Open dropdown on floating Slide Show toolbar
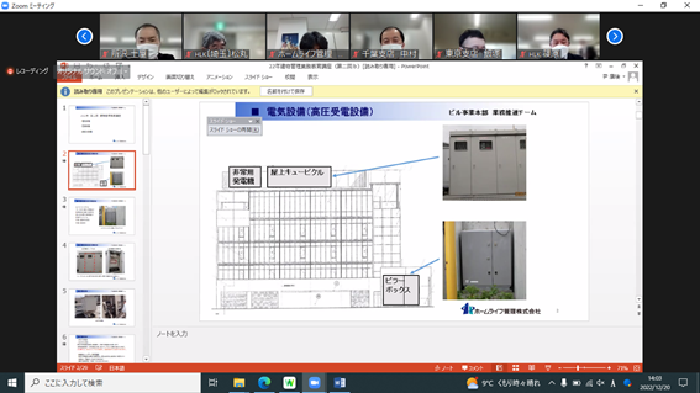This screenshot has width=700, height=393. tap(250, 121)
